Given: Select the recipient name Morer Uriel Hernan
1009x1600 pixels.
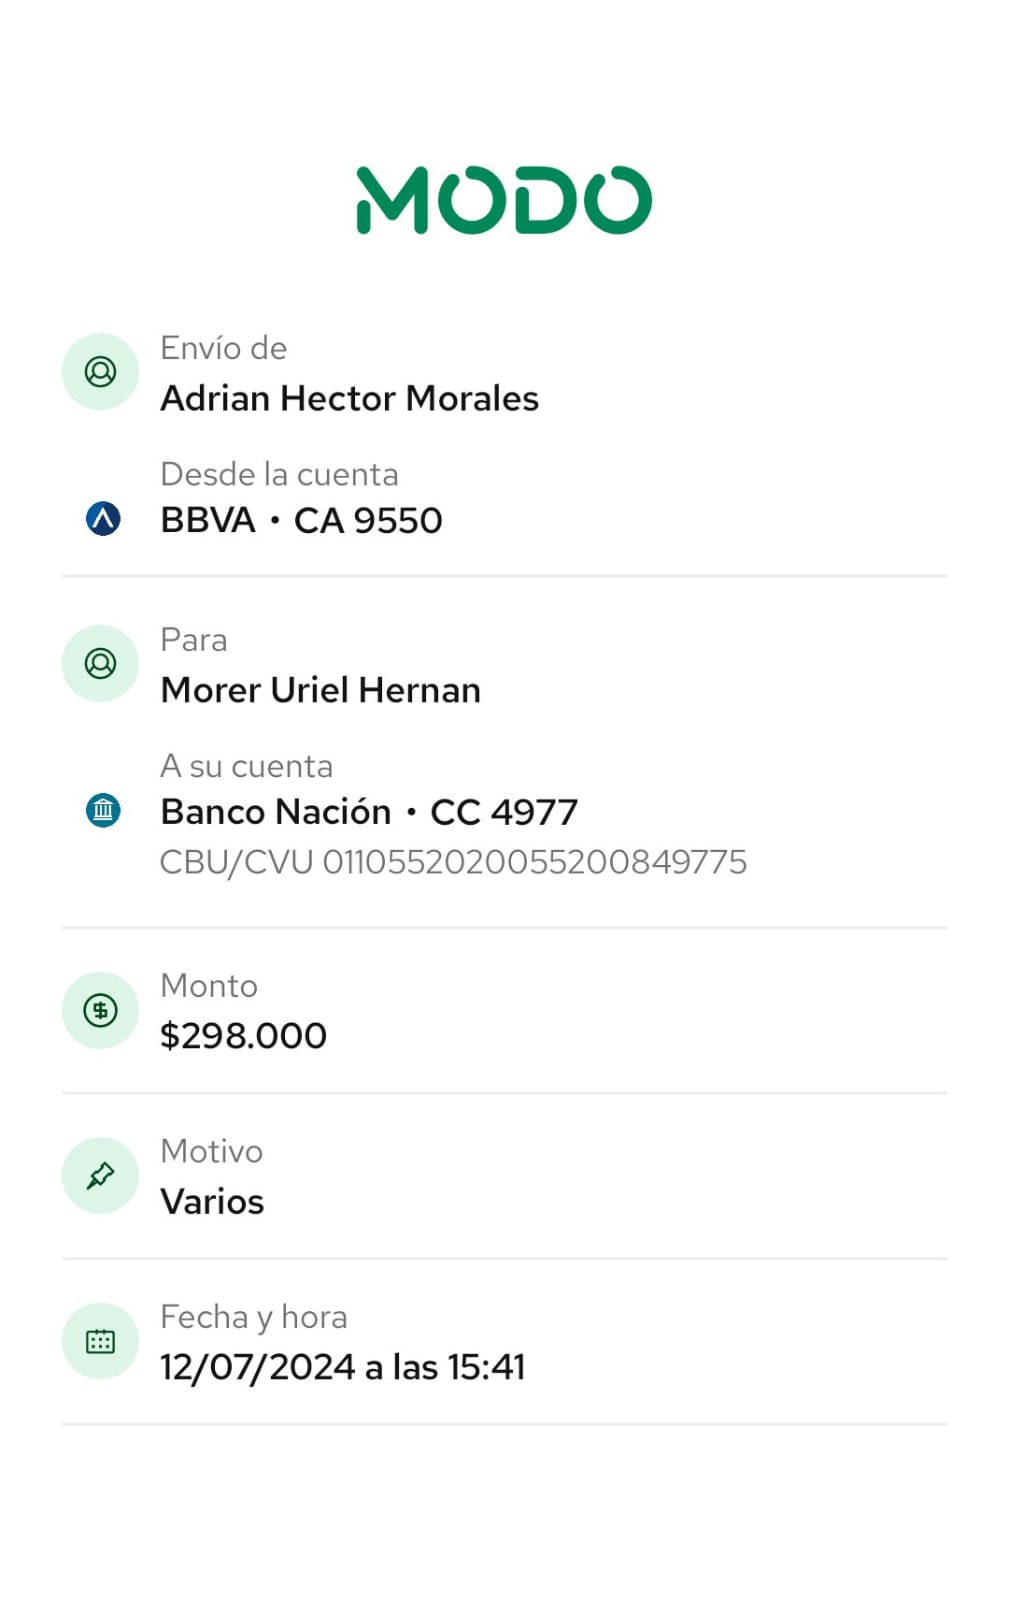Looking at the screenshot, I should (320, 690).
